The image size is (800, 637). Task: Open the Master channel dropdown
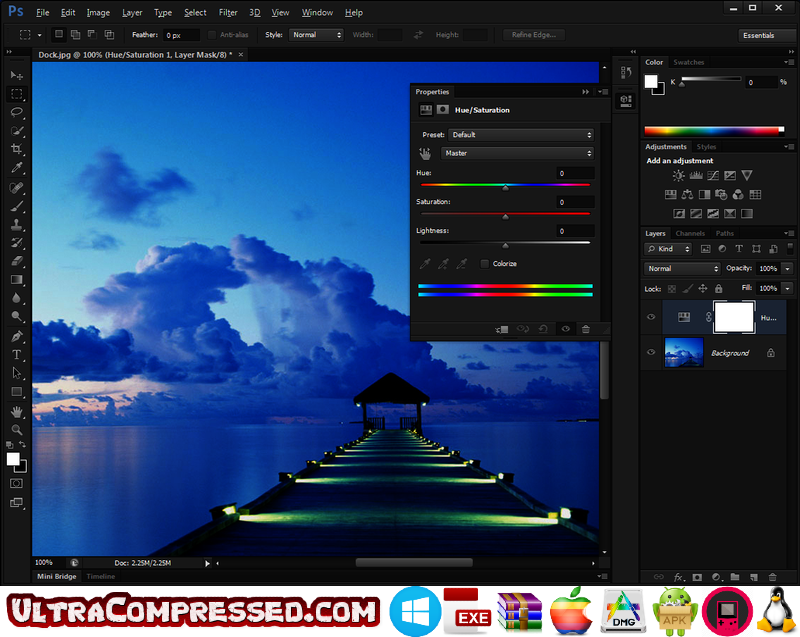coord(517,153)
